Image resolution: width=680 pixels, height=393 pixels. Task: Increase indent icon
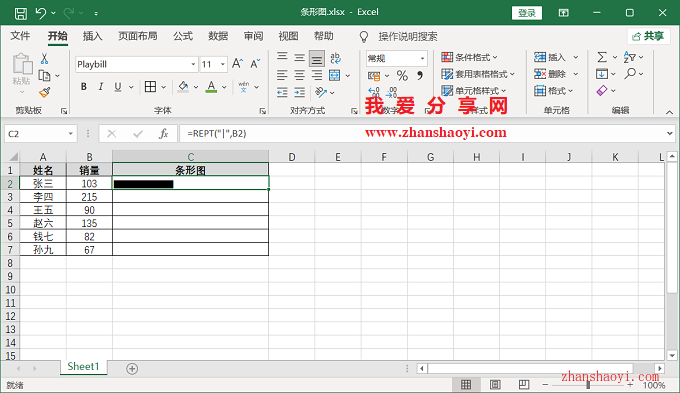300,92
